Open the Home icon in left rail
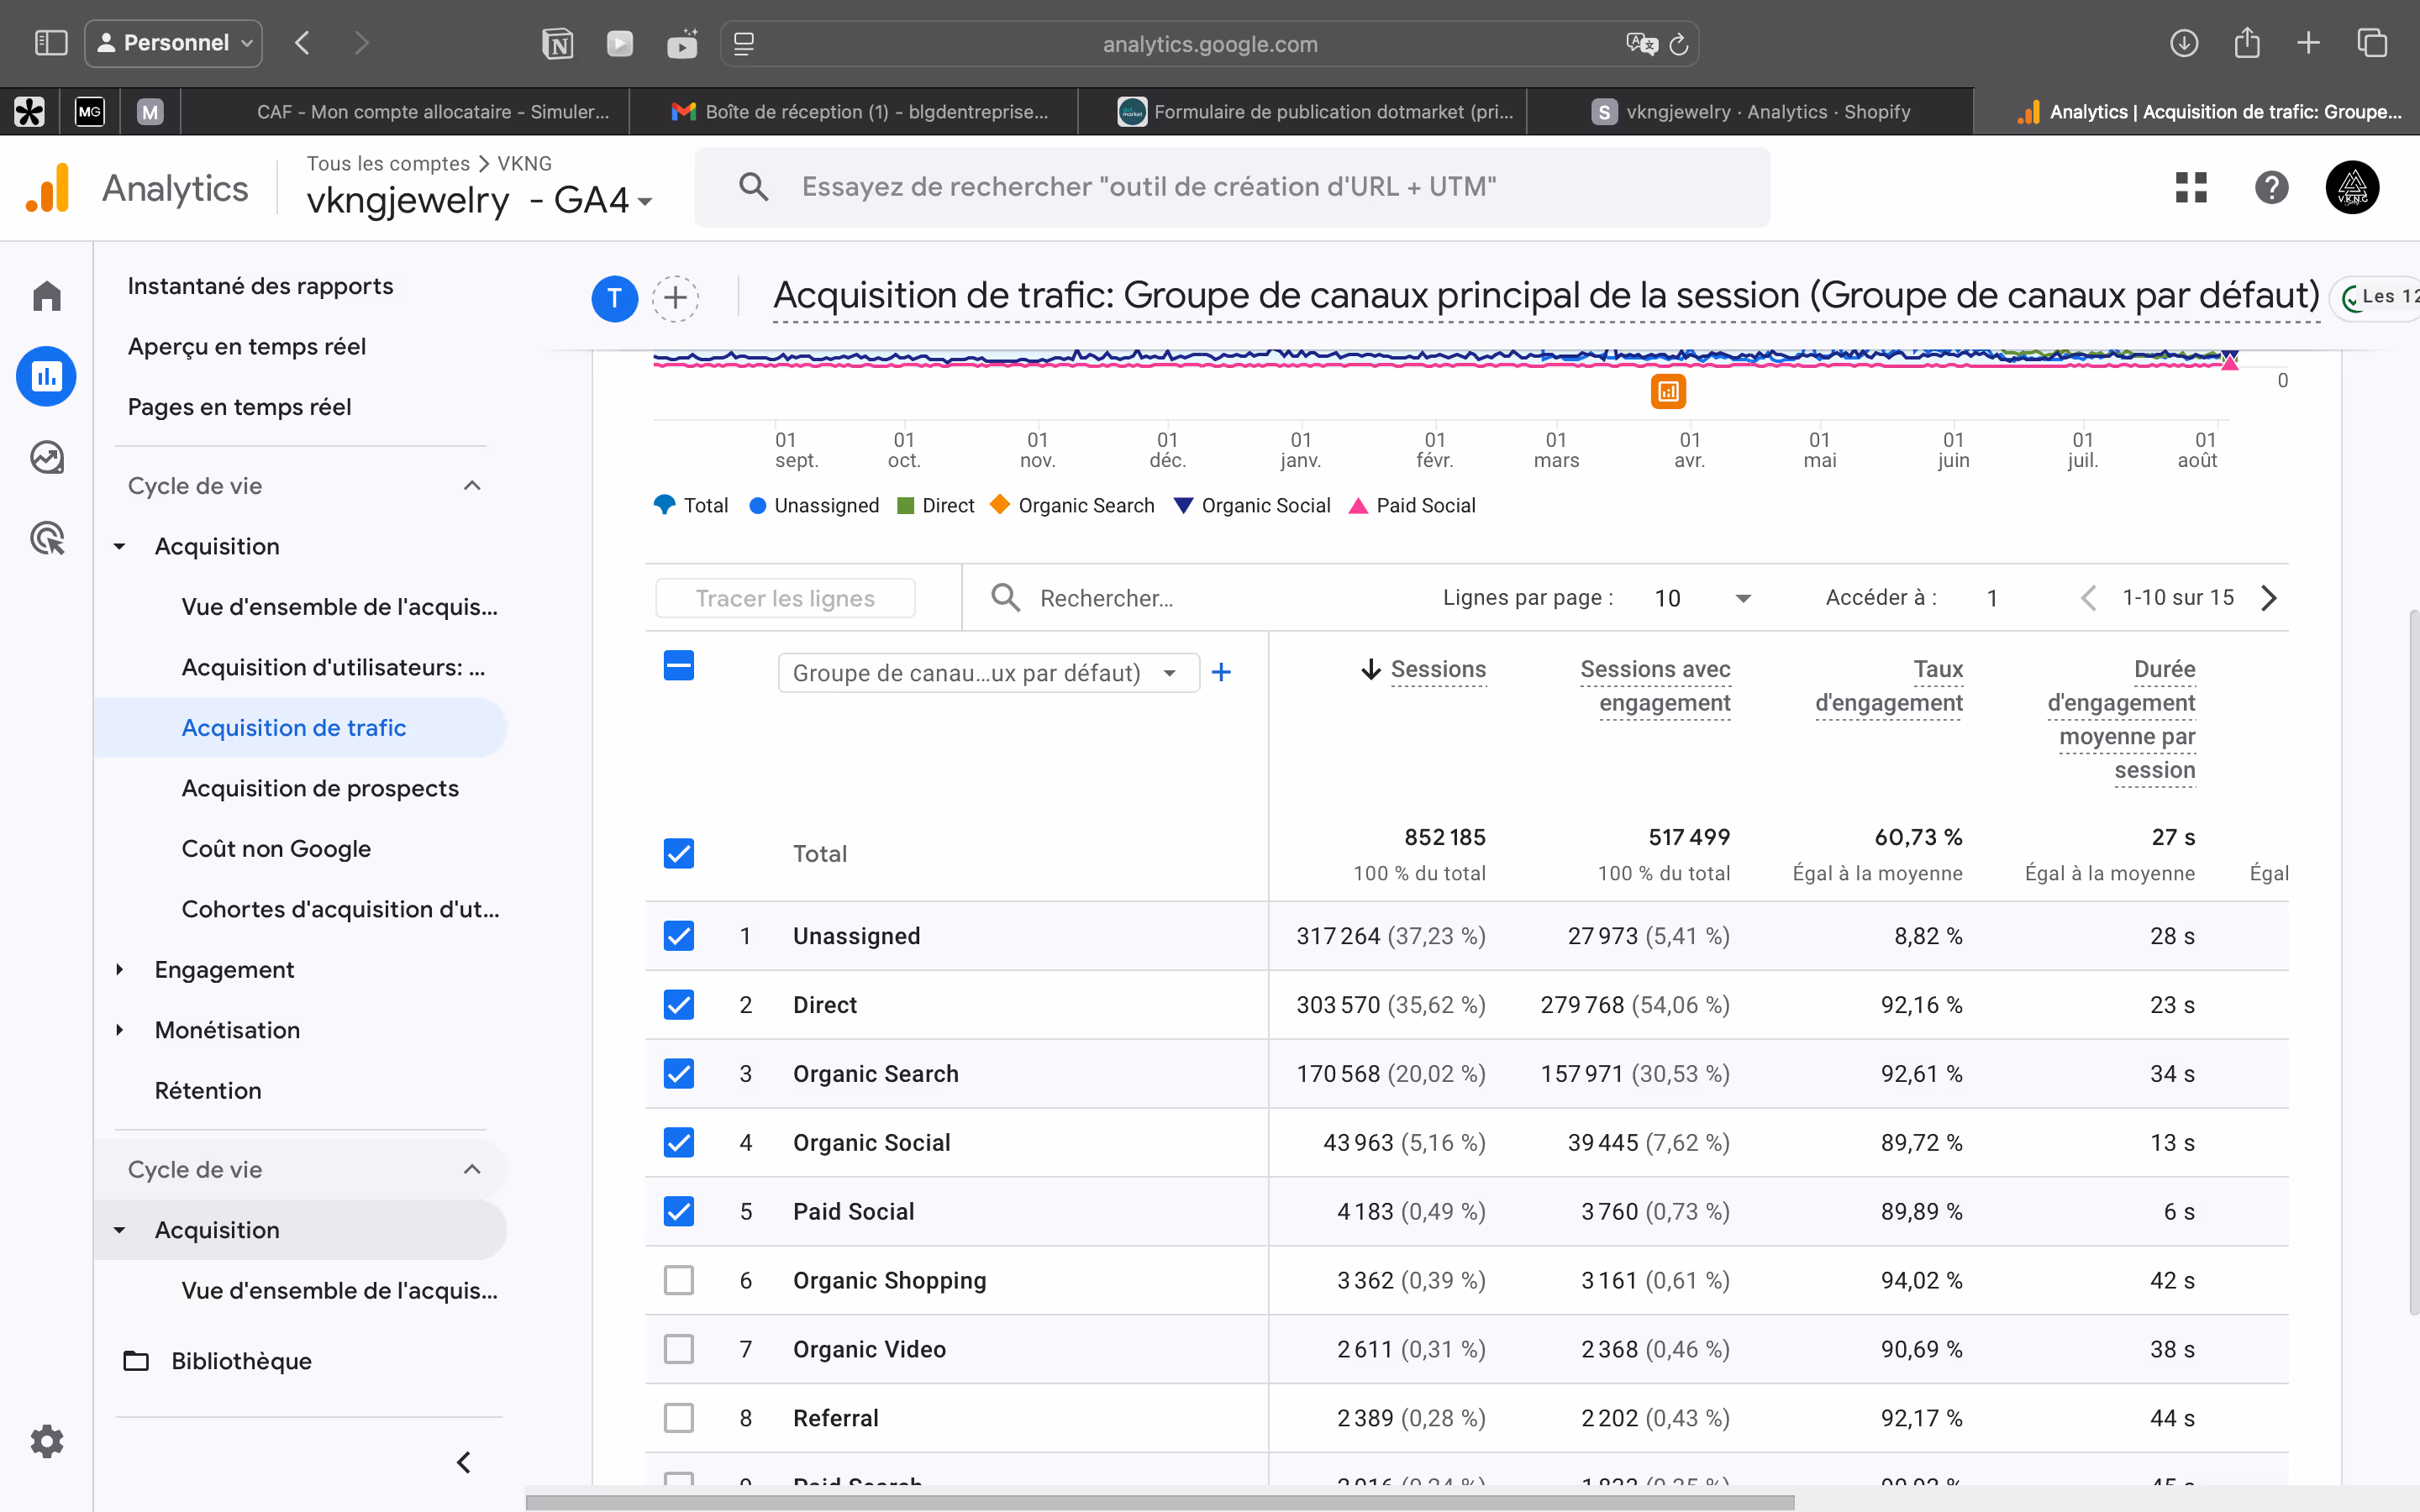This screenshot has width=2420, height=1512. [x=47, y=296]
